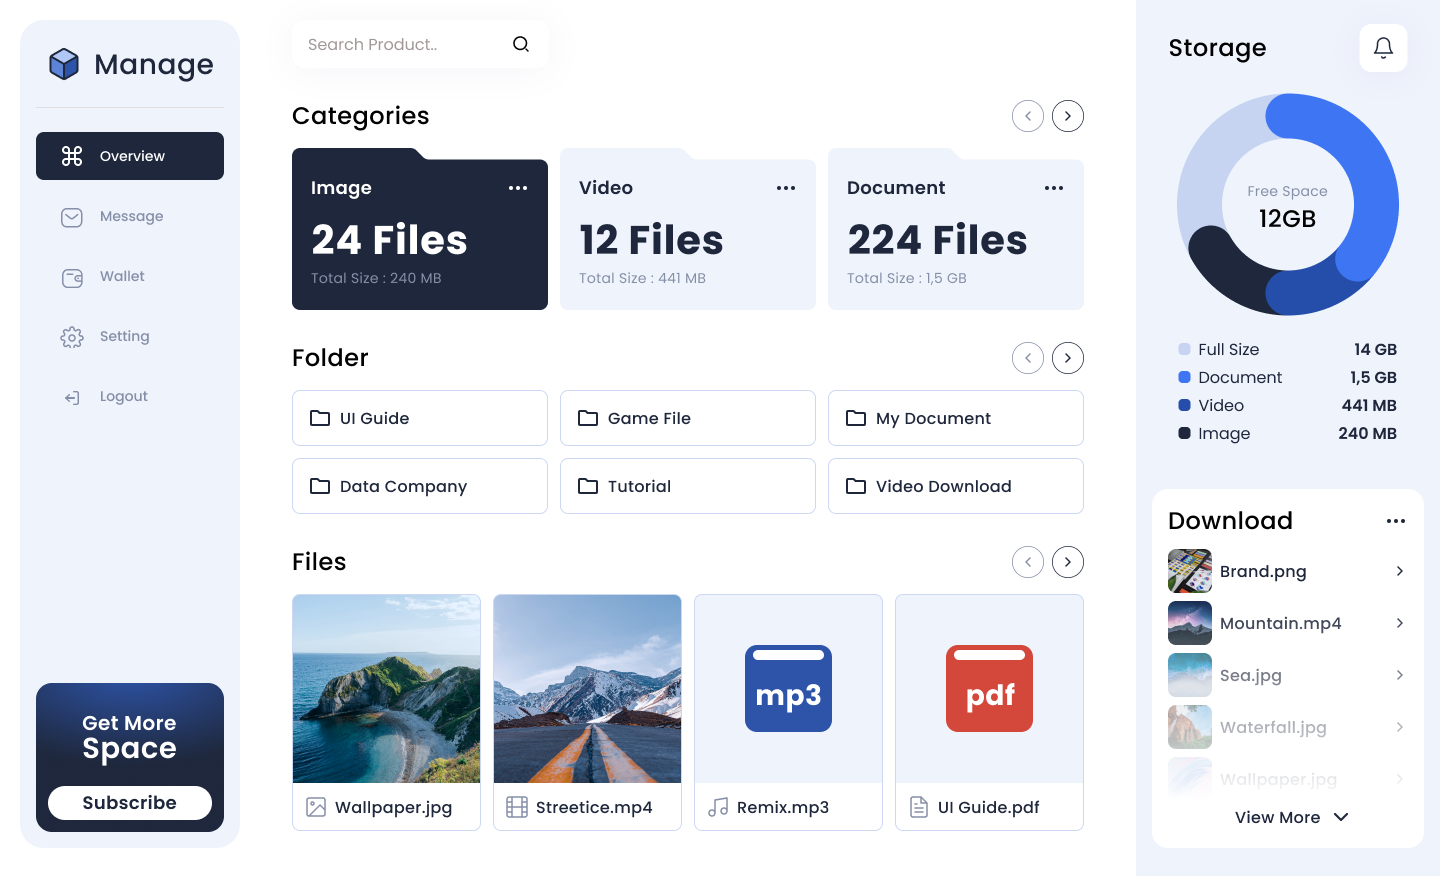
Task: Open the Wallpaper.jpg thumbnail
Action: [386, 689]
